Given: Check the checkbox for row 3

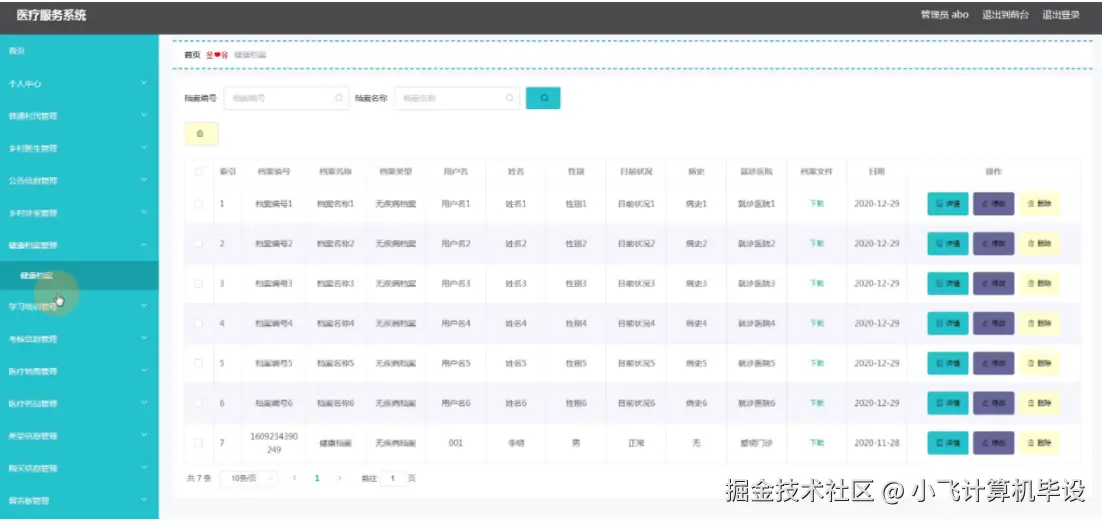Looking at the screenshot, I should point(199,283).
